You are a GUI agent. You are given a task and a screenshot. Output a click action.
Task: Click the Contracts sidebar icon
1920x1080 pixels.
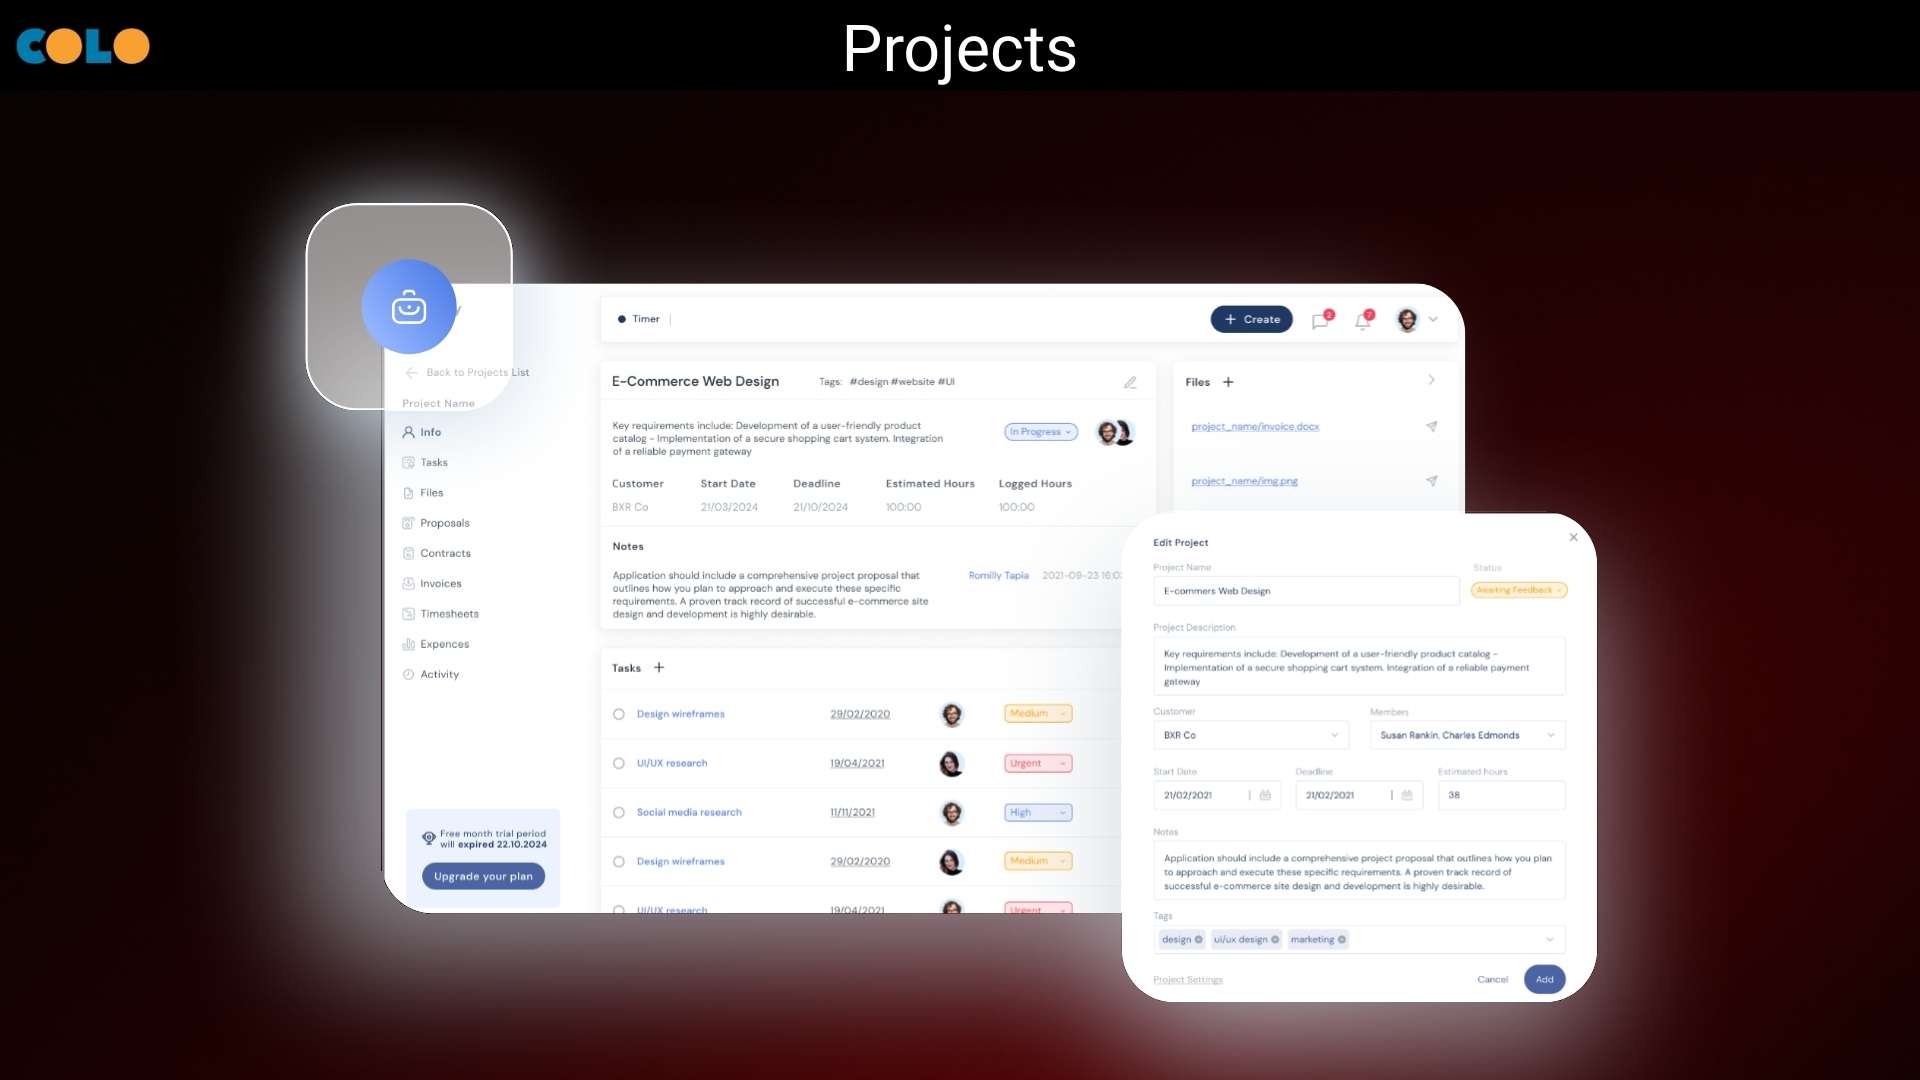(408, 552)
